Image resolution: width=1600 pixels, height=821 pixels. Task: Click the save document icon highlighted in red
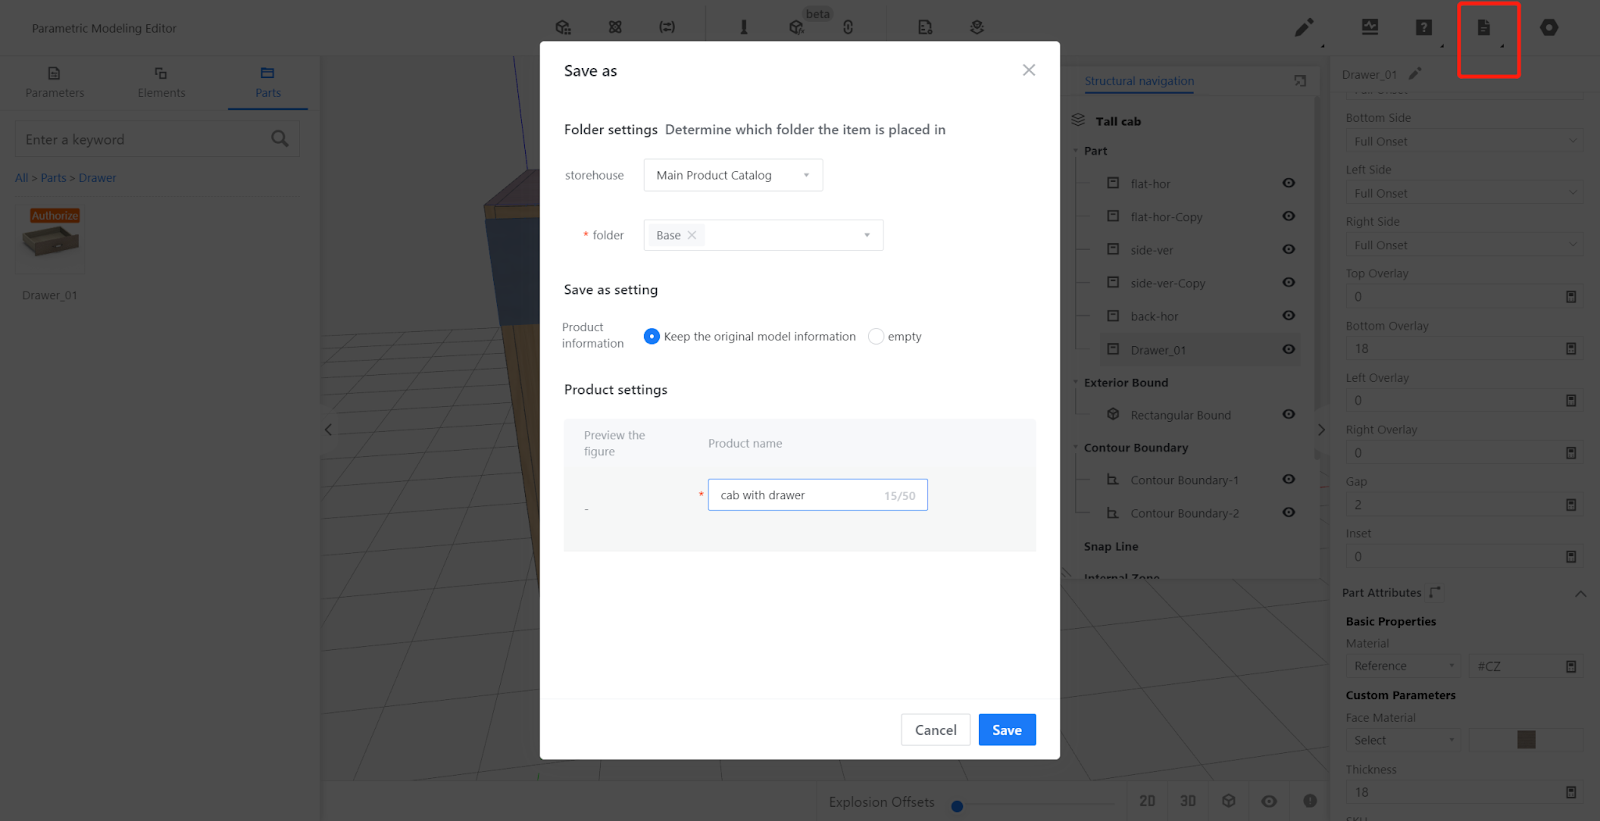point(1484,28)
